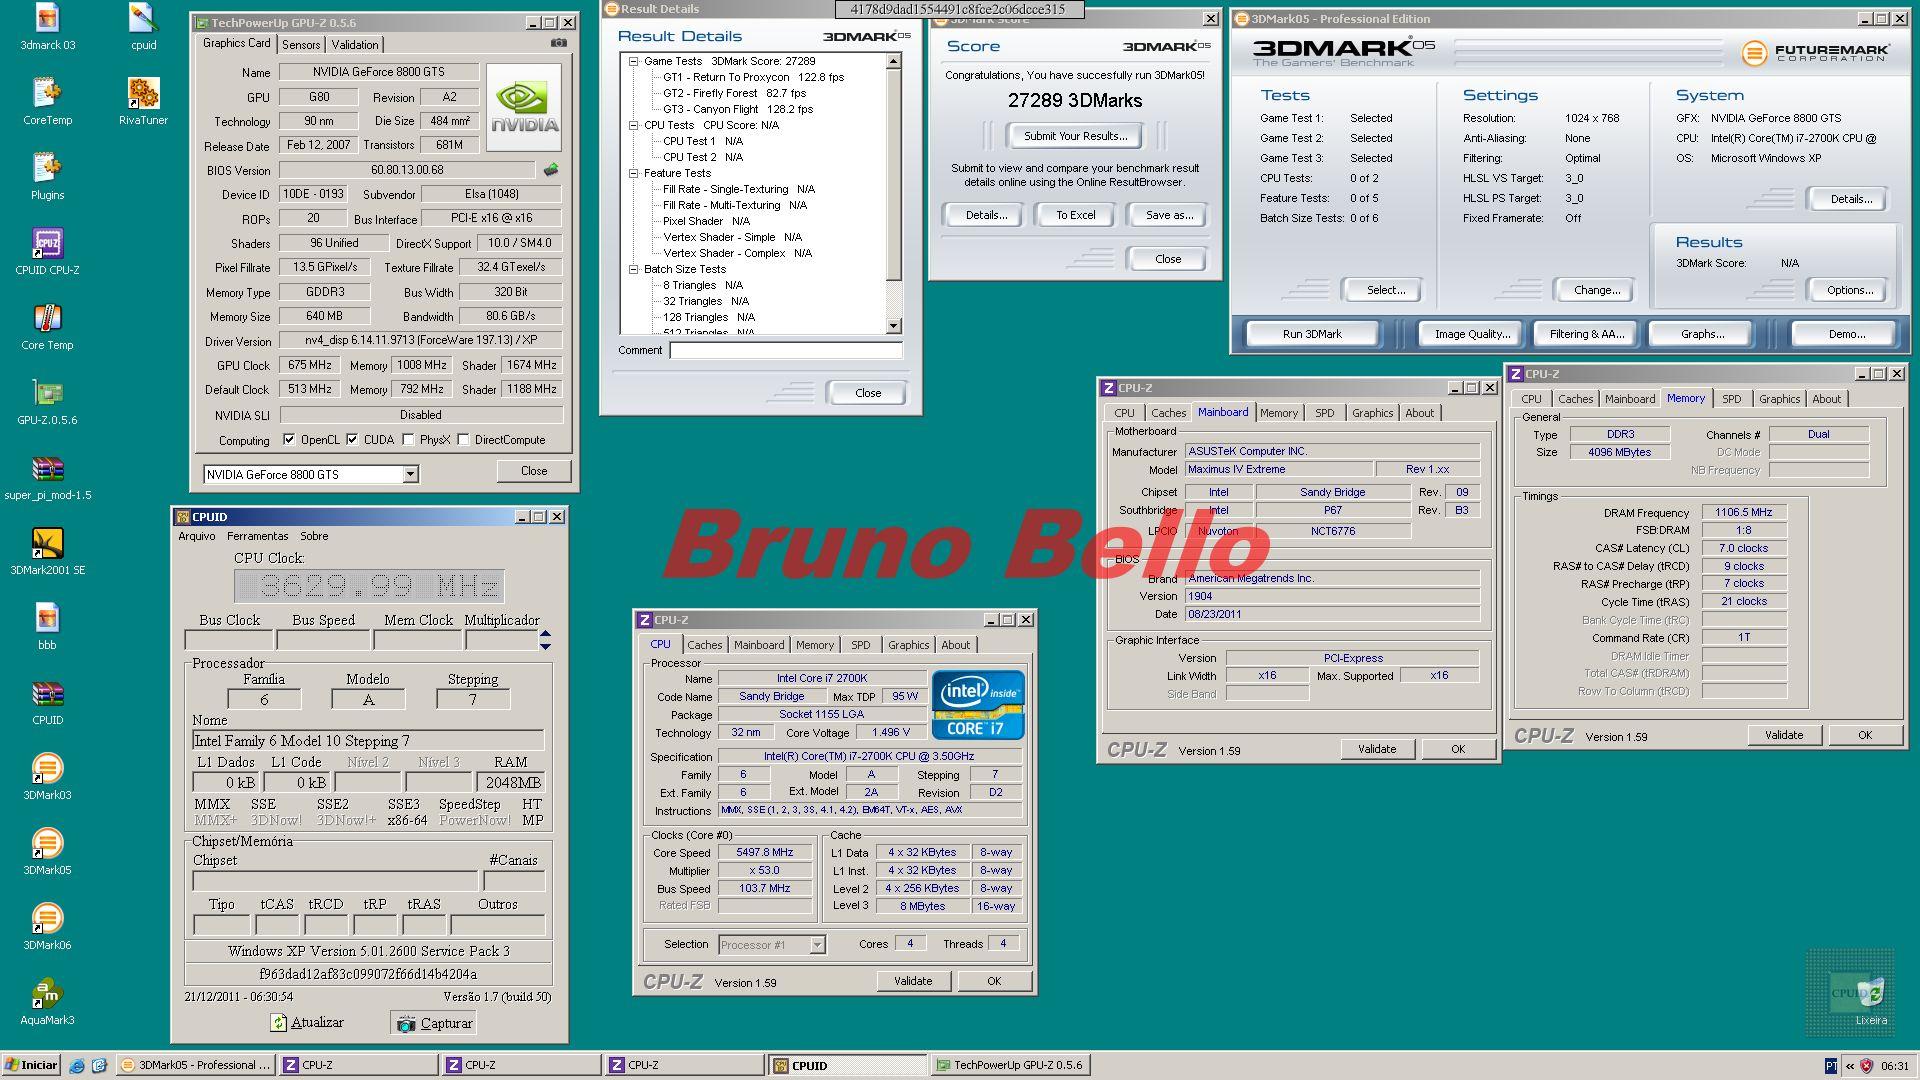Open the 3dmarck 03 desktop icon
Screen dimensions: 1920x1080
pos(47,26)
